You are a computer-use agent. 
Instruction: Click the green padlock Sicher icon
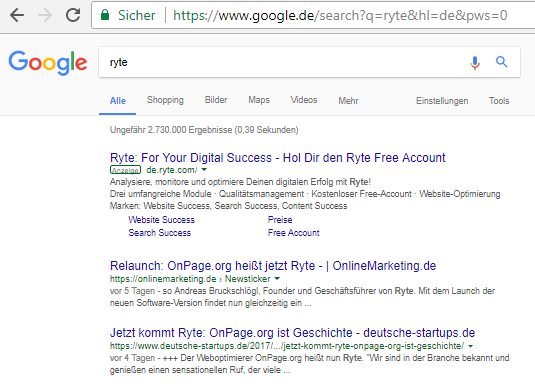pyautogui.click(x=105, y=15)
